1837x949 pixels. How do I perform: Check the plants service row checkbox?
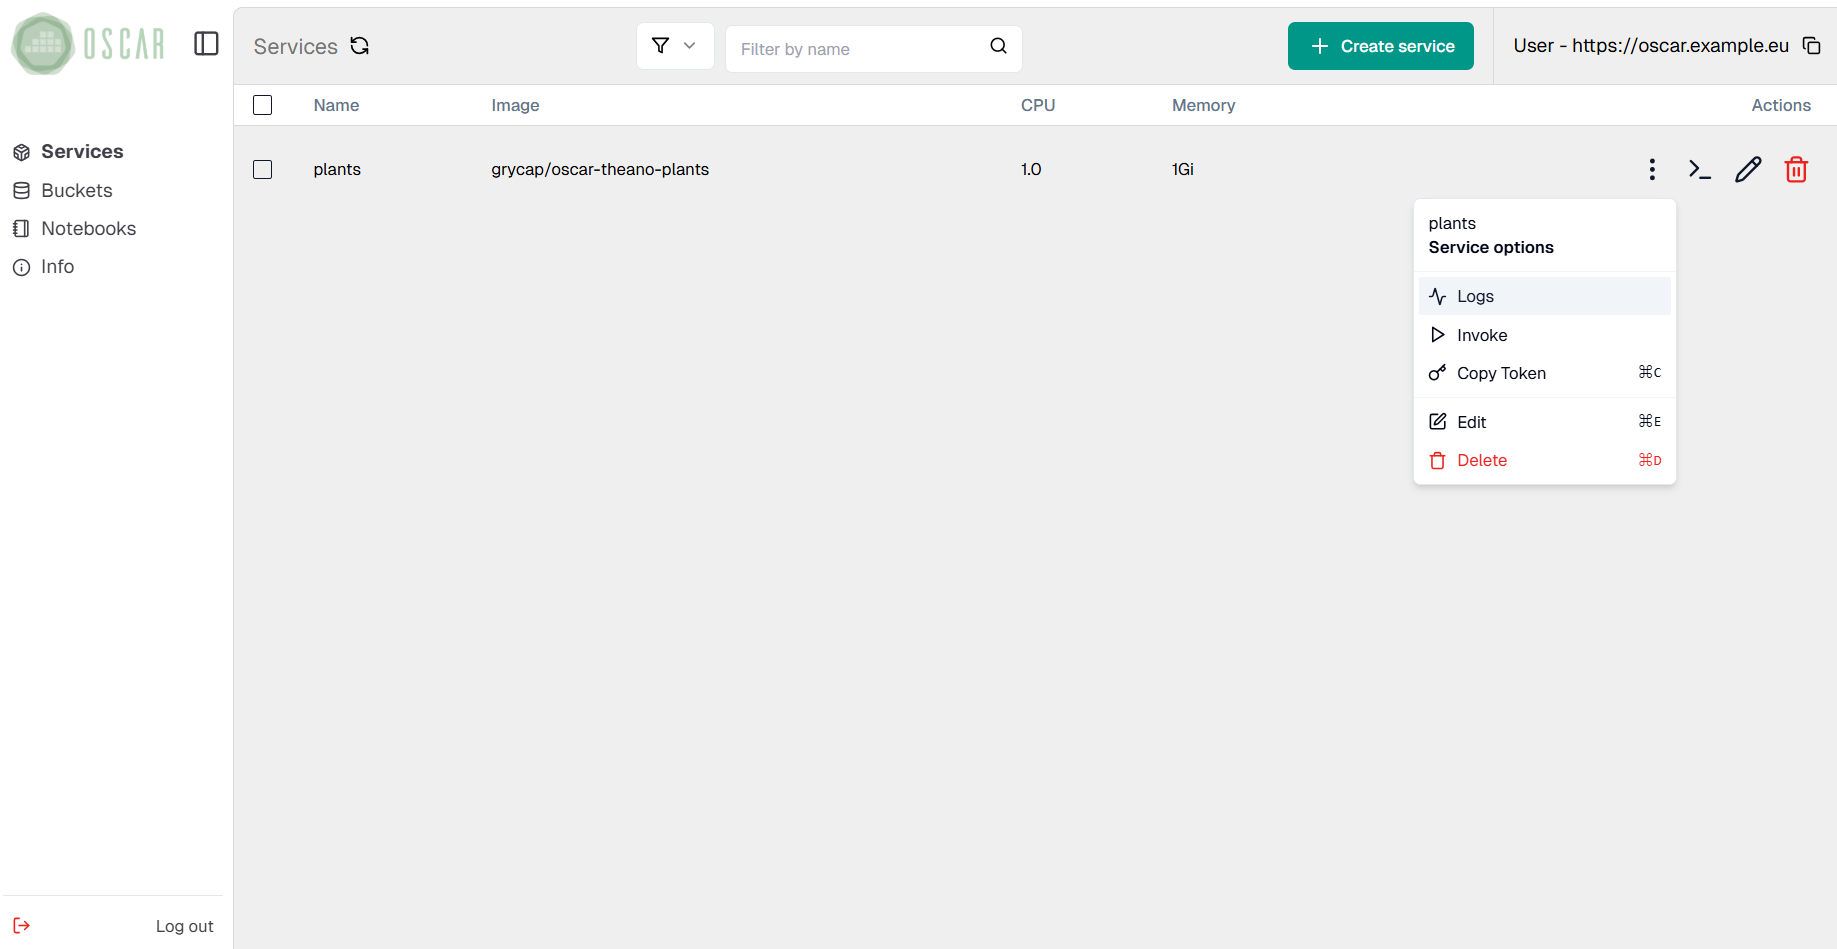[263, 170]
